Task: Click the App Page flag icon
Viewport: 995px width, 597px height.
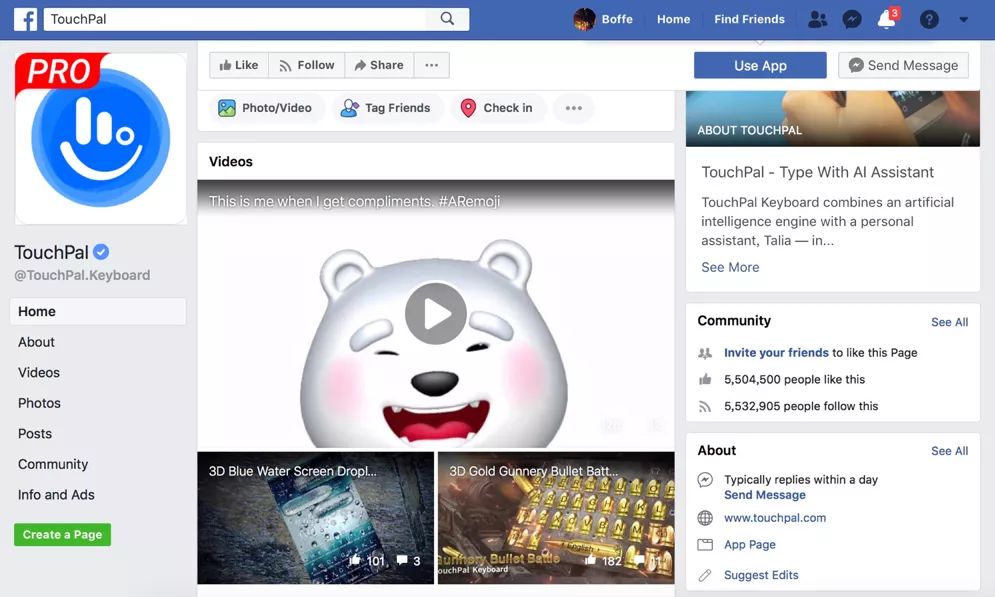Action: pyautogui.click(x=705, y=544)
